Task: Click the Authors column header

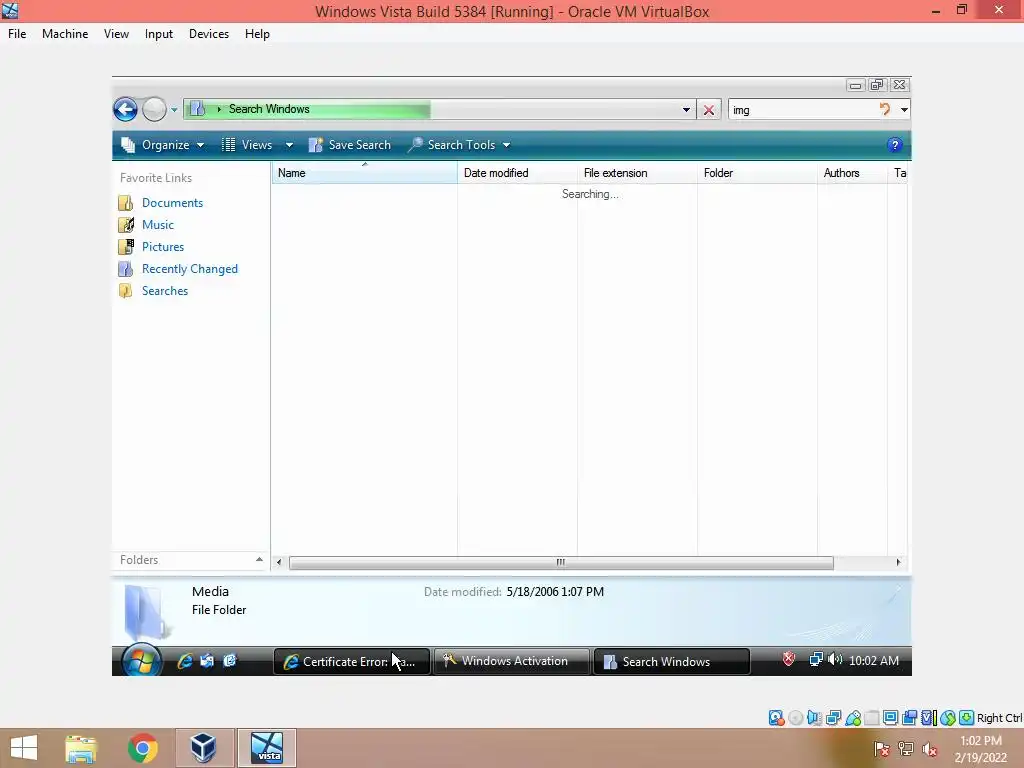Action: (852, 173)
